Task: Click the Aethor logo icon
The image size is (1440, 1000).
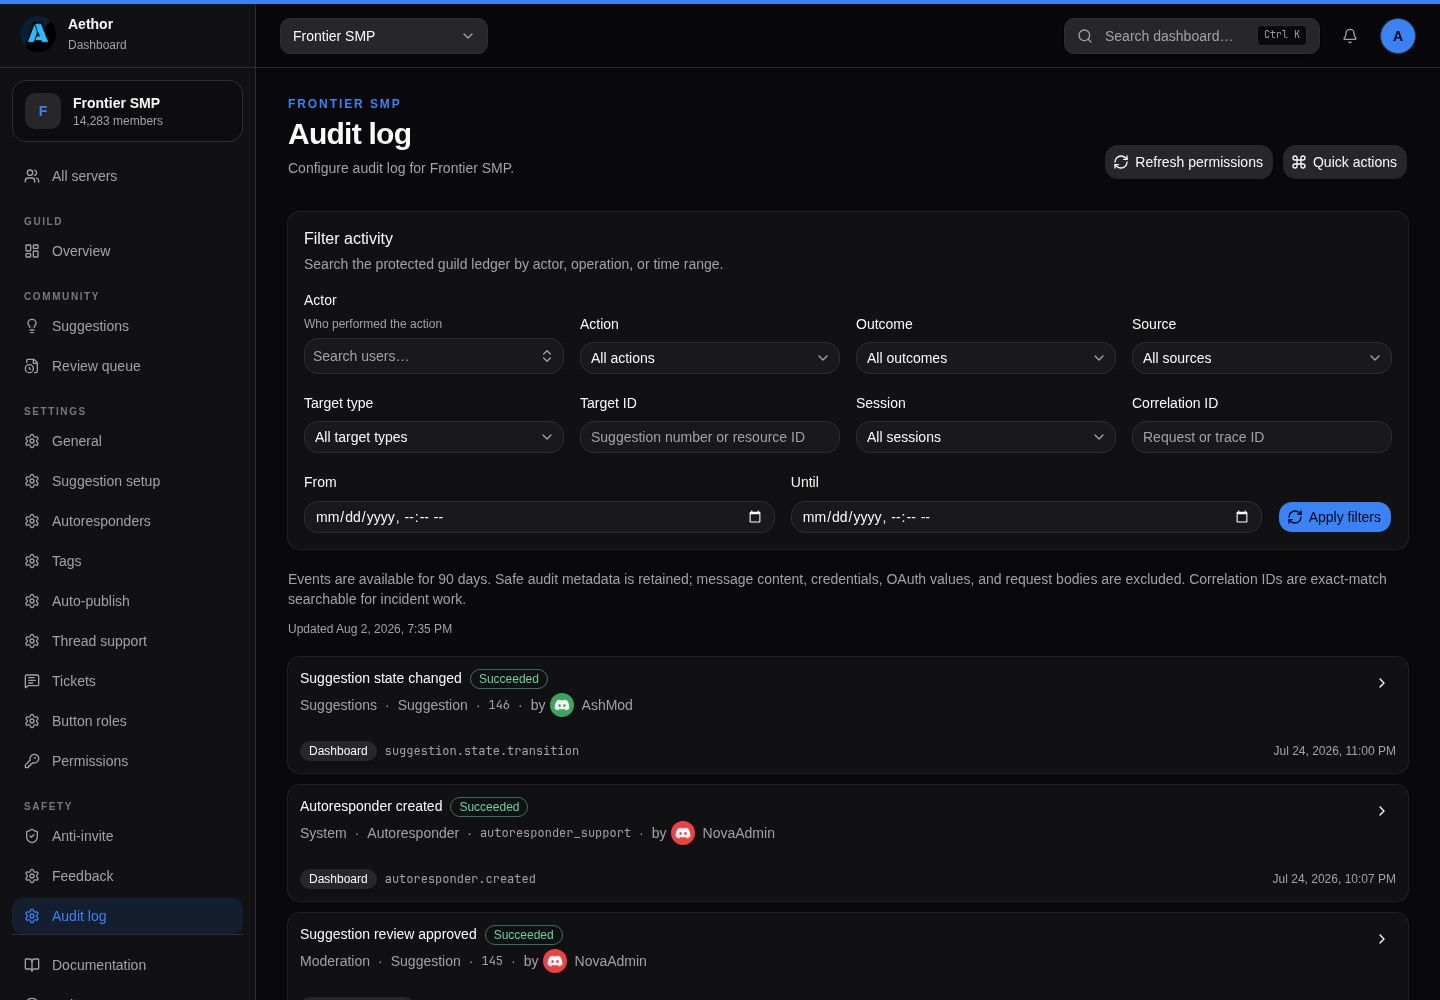Action: [x=38, y=34]
